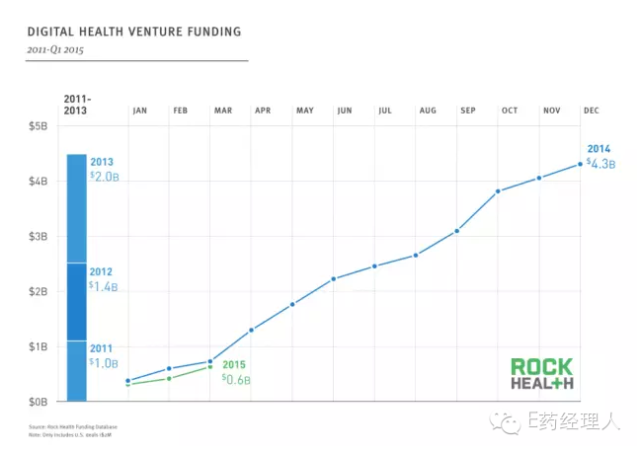
Task: Click the March 2015 green data point
Action: point(210,367)
